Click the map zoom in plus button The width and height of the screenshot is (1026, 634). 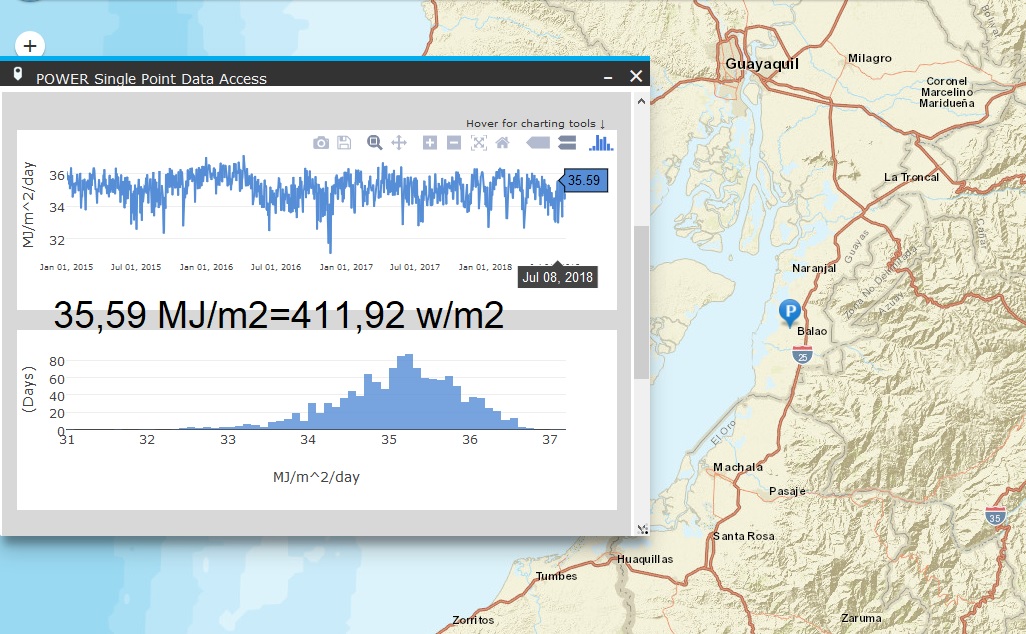pyautogui.click(x=30, y=45)
